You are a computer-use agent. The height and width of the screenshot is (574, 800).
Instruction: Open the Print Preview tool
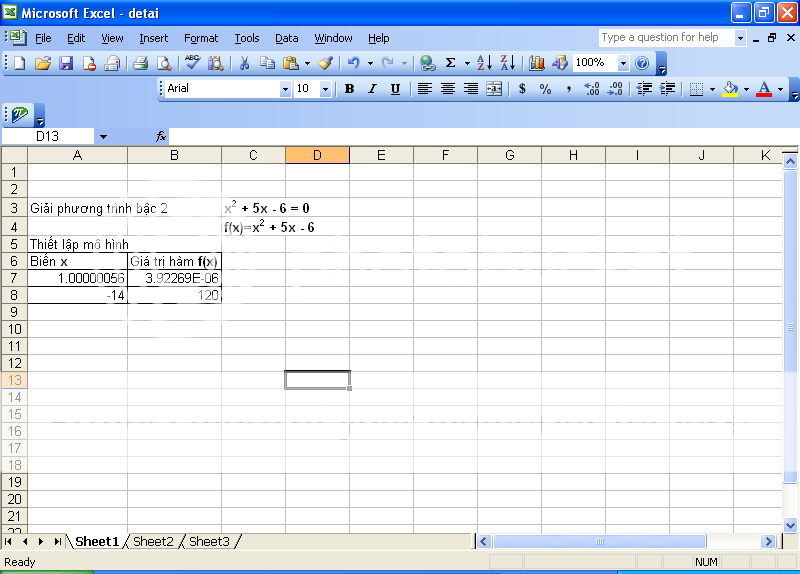(x=163, y=63)
